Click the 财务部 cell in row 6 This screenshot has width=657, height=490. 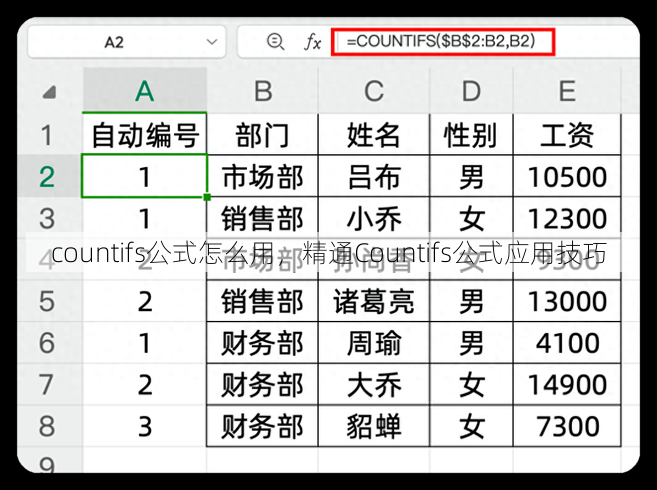coord(263,342)
